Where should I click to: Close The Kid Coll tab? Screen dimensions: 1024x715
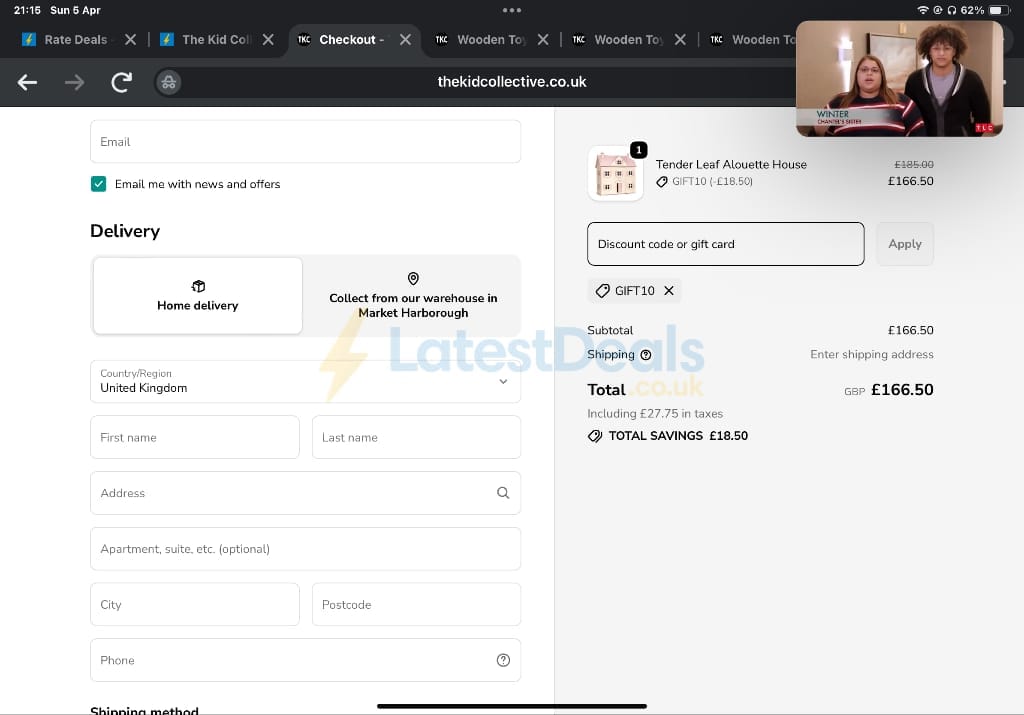(x=268, y=40)
